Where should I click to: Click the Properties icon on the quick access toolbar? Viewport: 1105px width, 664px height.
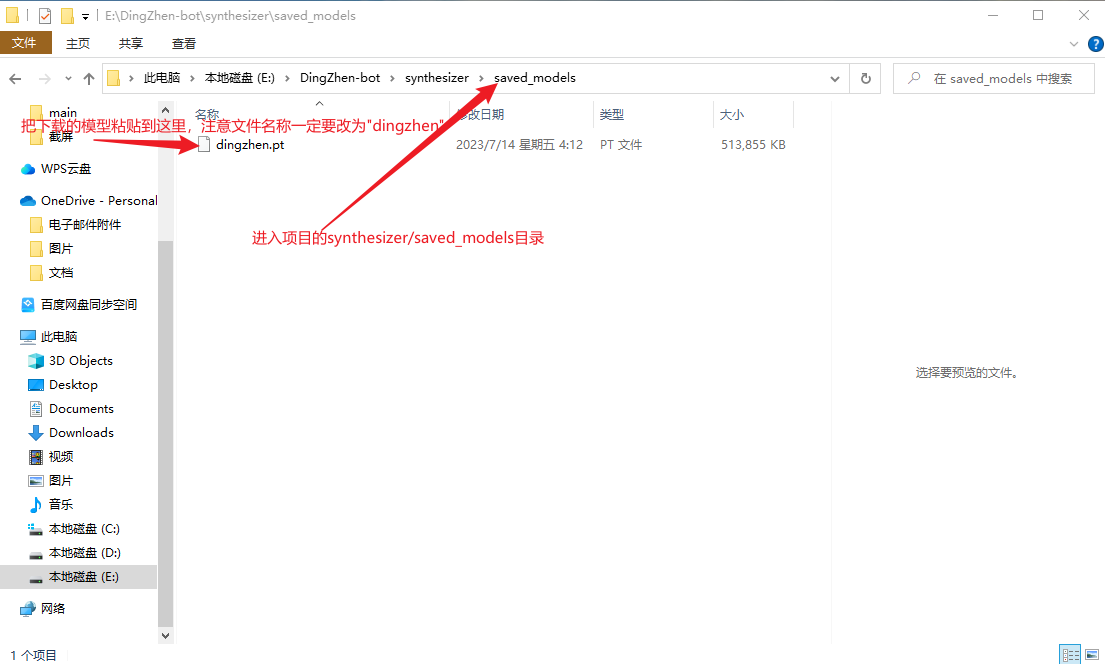point(43,15)
